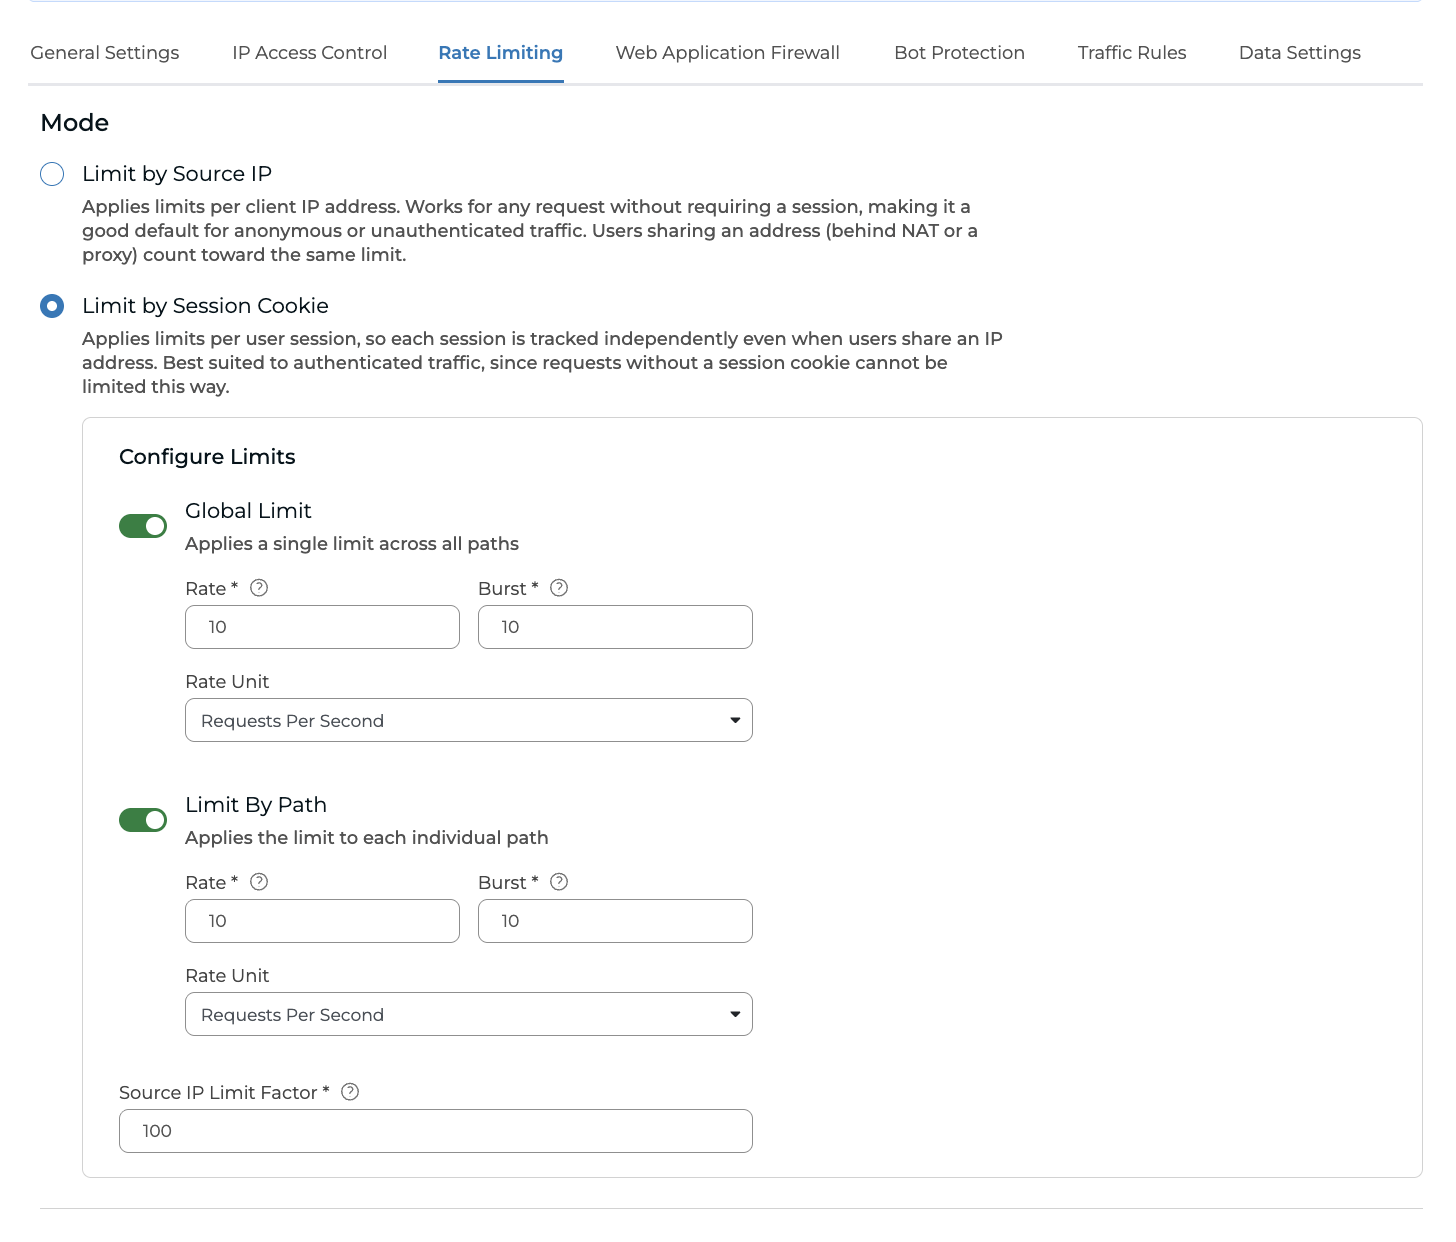Image resolution: width=1456 pixels, height=1242 pixels.
Task: Open the Bot Protection tab
Action: tap(960, 53)
